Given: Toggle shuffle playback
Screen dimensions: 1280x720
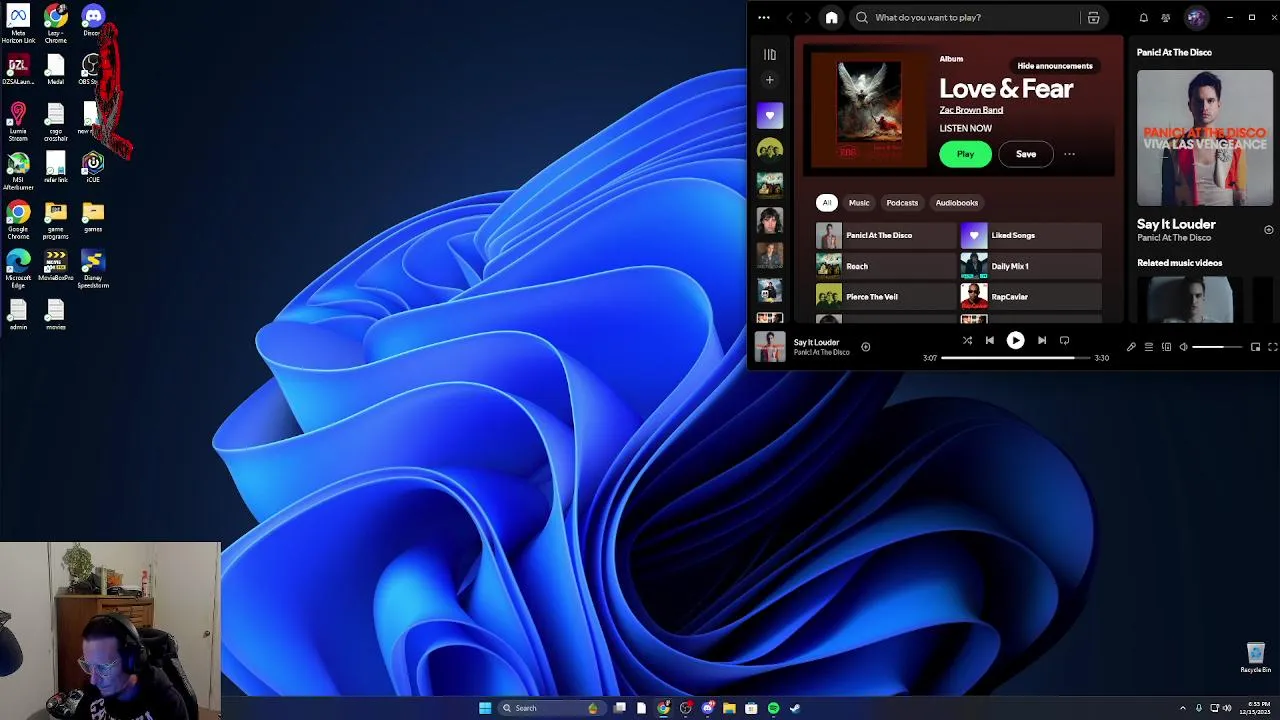Looking at the screenshot, I should (x=967, y=341).
